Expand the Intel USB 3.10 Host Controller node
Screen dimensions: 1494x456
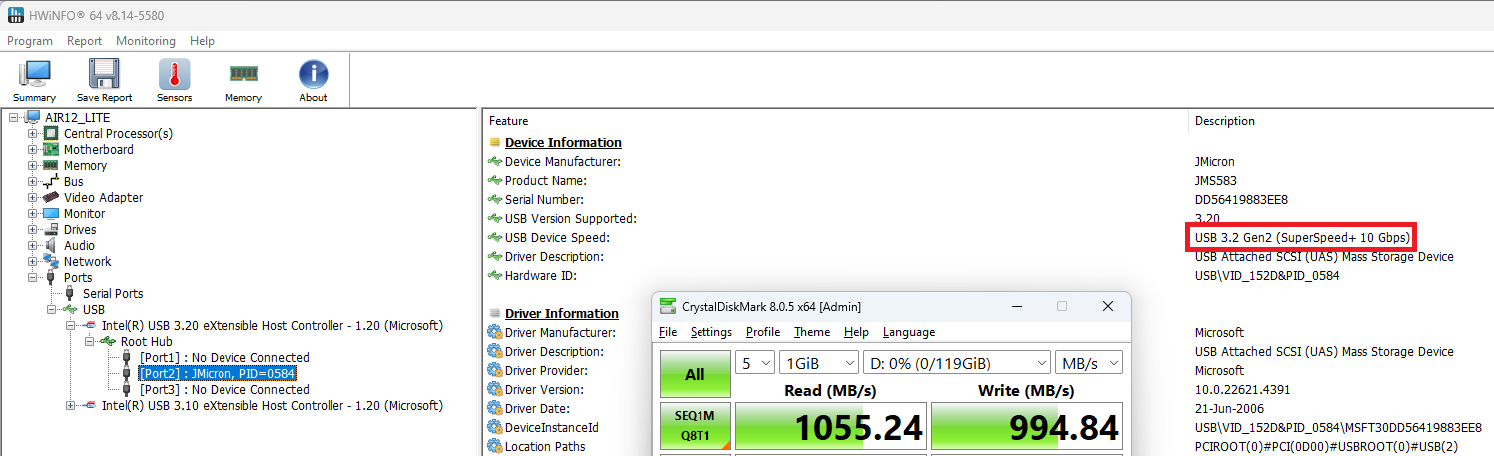(x=71, y=405)
